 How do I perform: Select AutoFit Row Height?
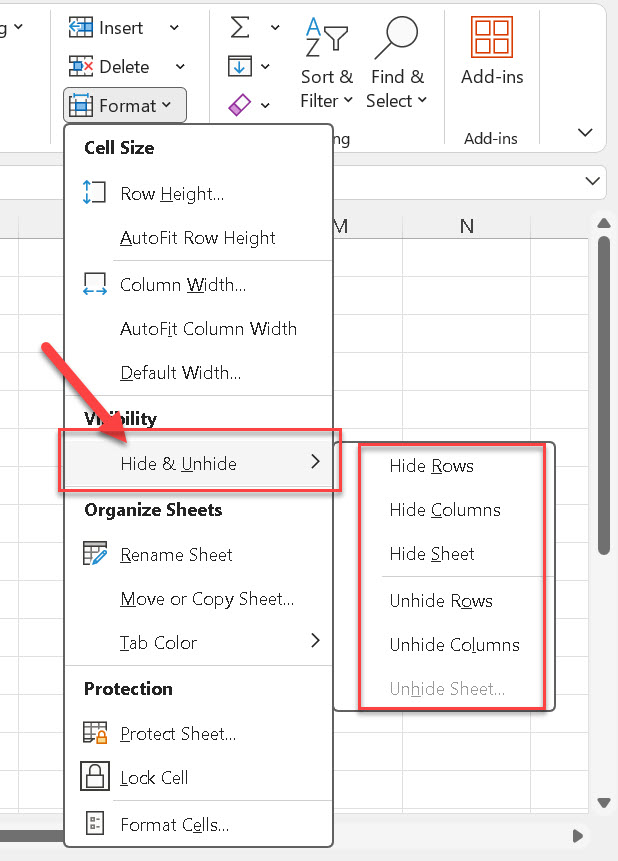(198, 238)
